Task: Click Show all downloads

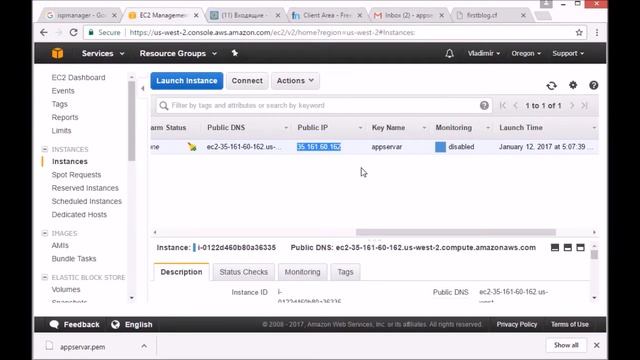Action: pyautogui.click(x=566, y=345)
